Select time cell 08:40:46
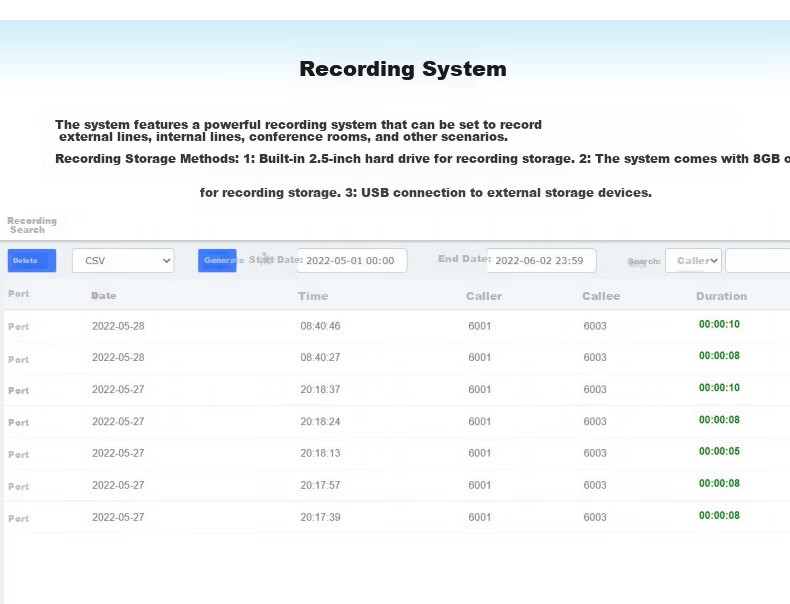This screenshot has height=604, width=790. 320,326
